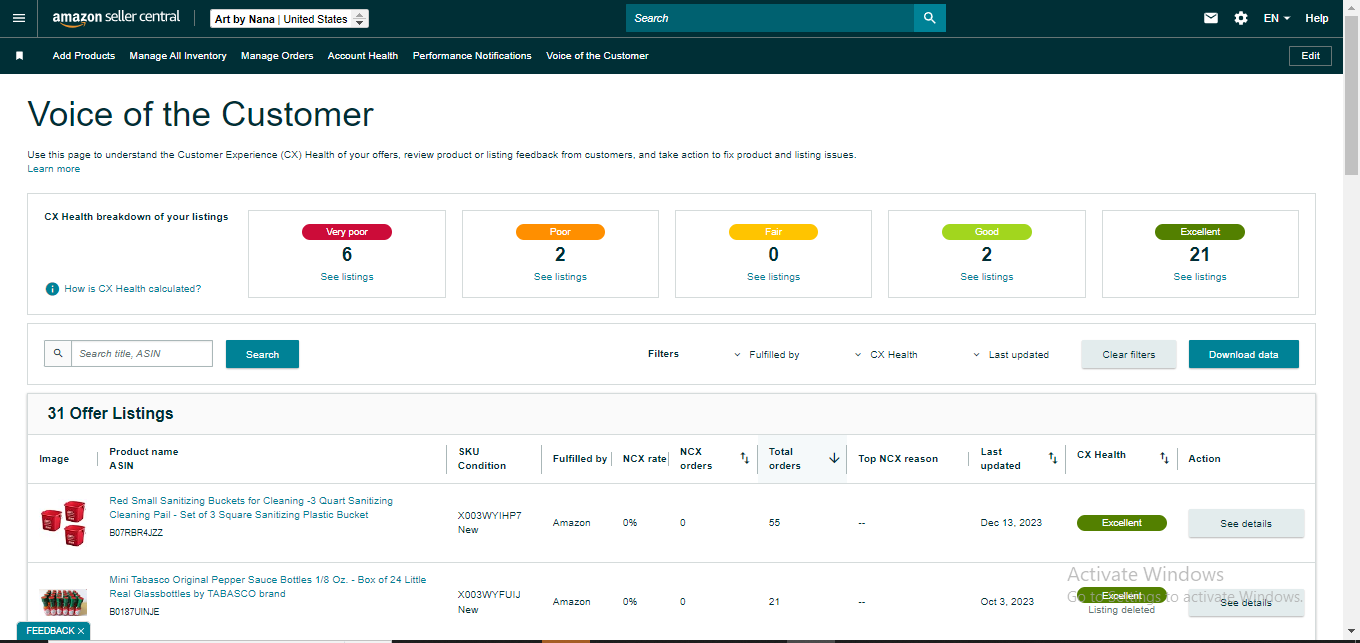Click the Dec 13, 2023 date cell

[x=1011, y=523]
